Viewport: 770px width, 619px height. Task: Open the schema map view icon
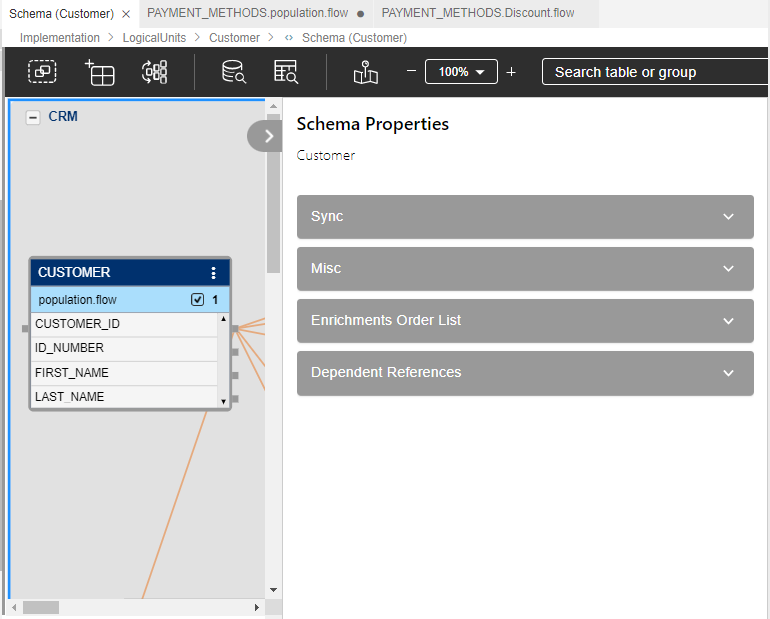coord(366,72)
